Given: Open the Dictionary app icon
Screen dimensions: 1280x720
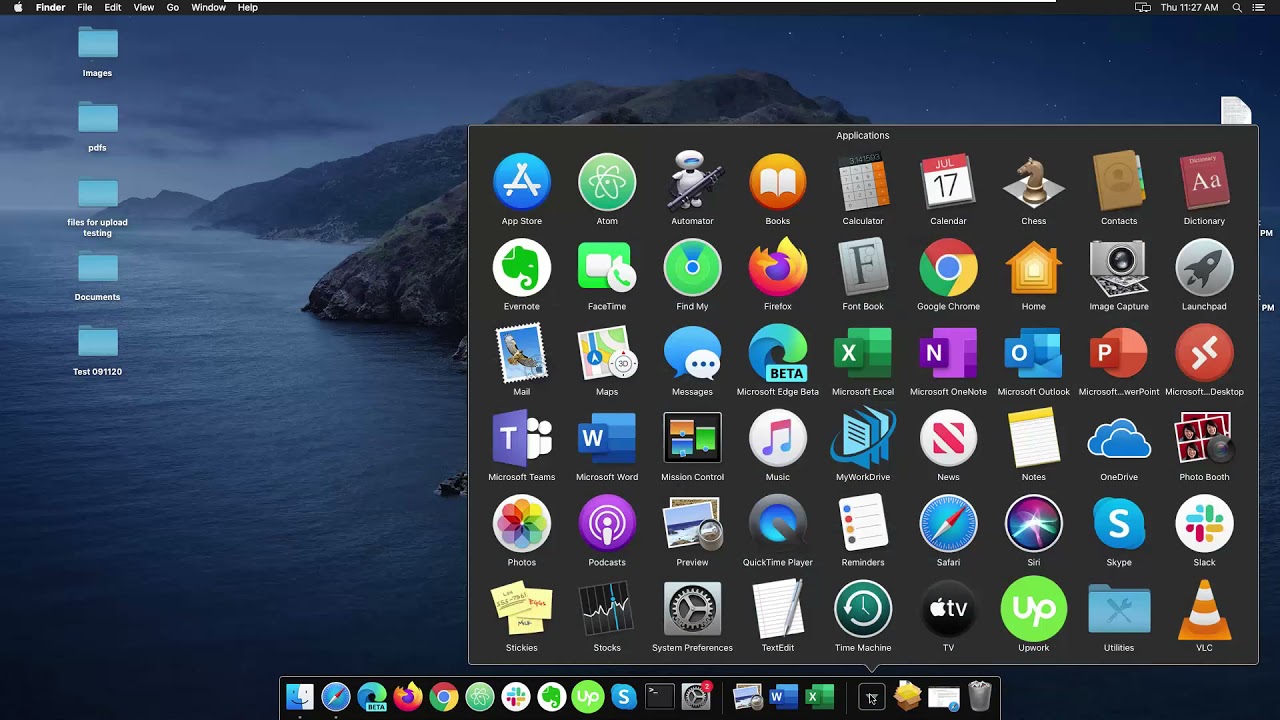Looking at the screenshot, I should (1204, 182).
